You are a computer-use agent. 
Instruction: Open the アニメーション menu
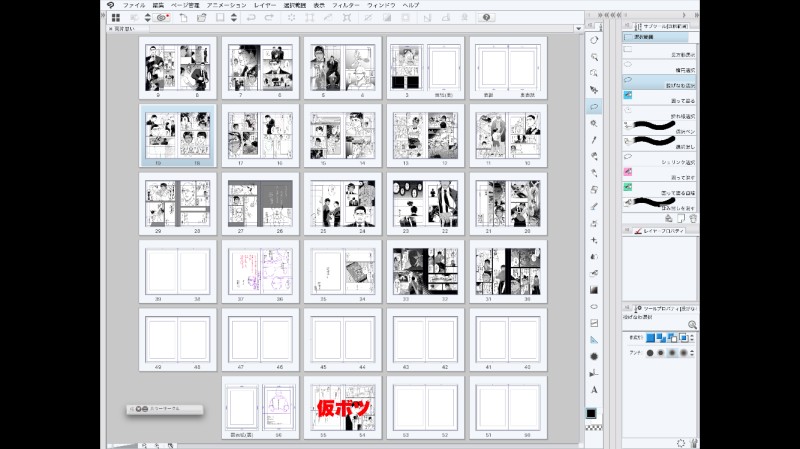(x=226, y=5)
